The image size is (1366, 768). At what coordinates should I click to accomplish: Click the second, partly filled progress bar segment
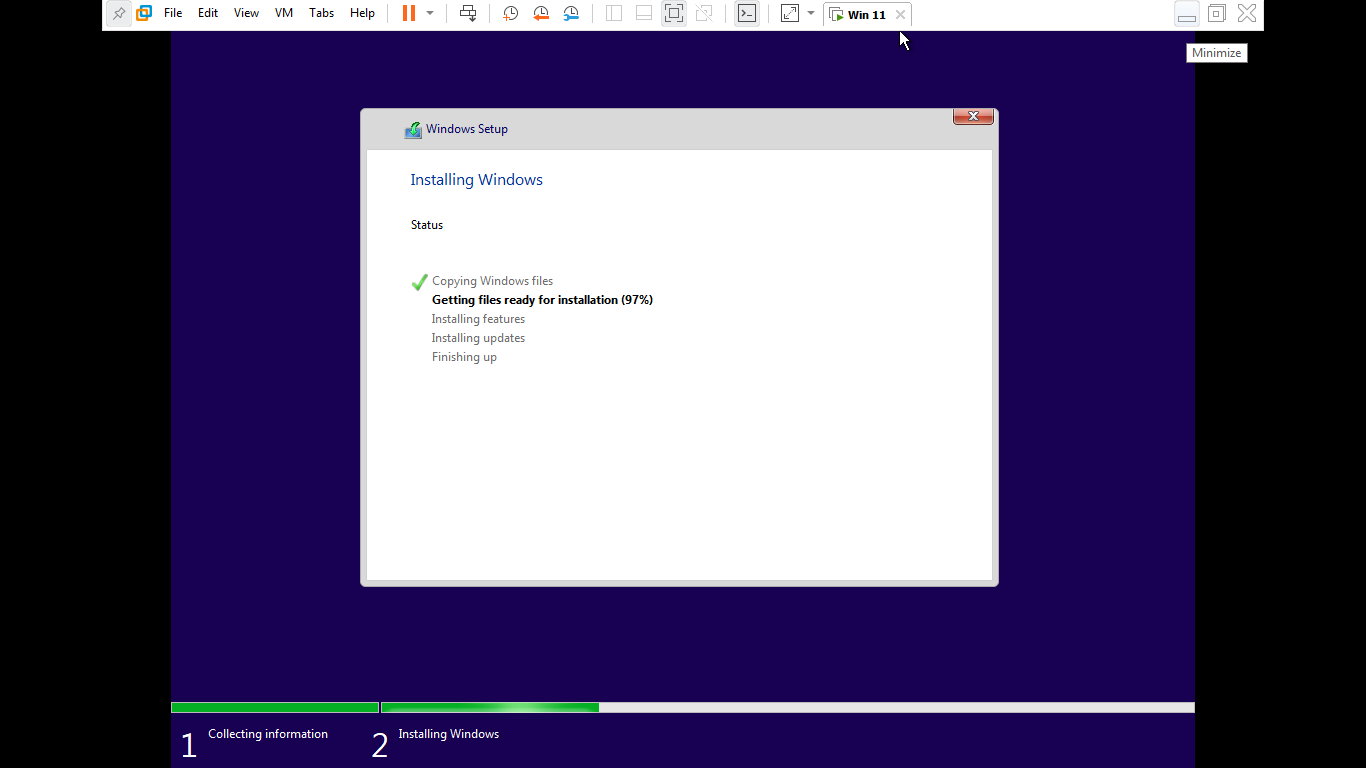(788, 708)
